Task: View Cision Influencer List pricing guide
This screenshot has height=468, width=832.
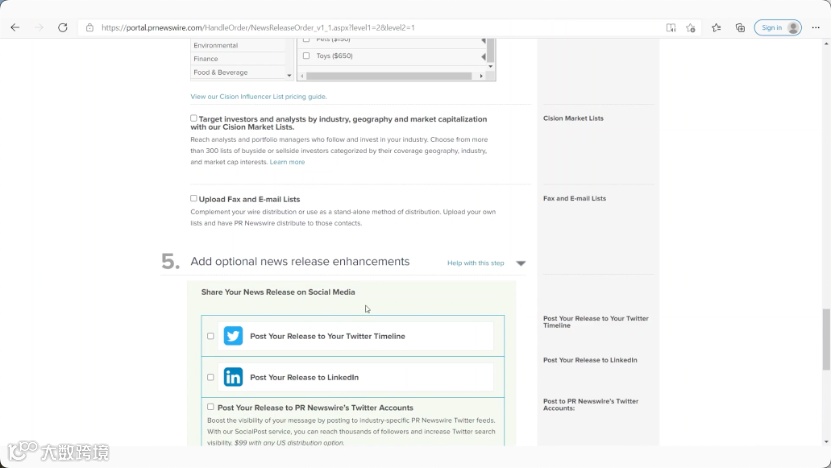Action: pos(258,97)
